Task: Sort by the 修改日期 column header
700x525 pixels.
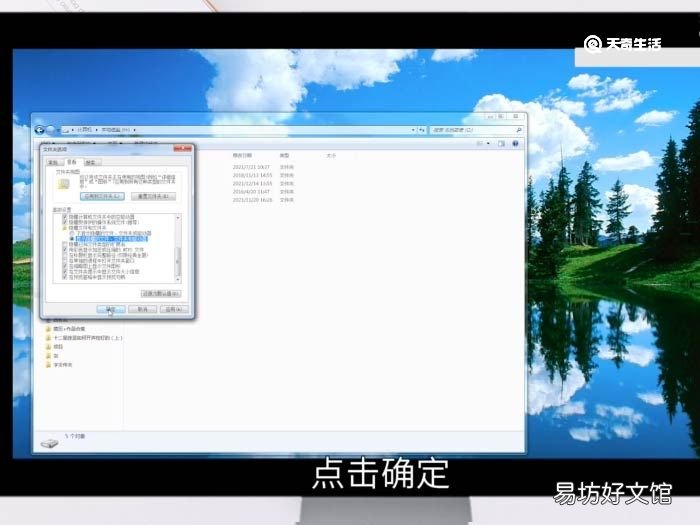Action: tap(242, 155)
